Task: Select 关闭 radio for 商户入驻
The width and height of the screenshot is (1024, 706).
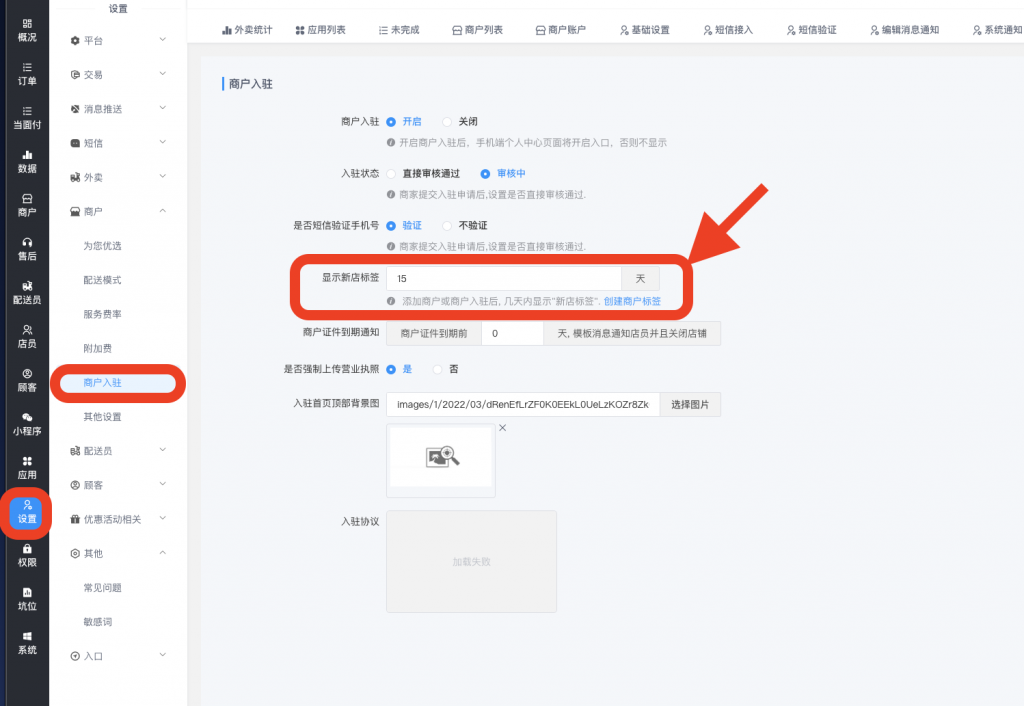Action: point(448,121)
